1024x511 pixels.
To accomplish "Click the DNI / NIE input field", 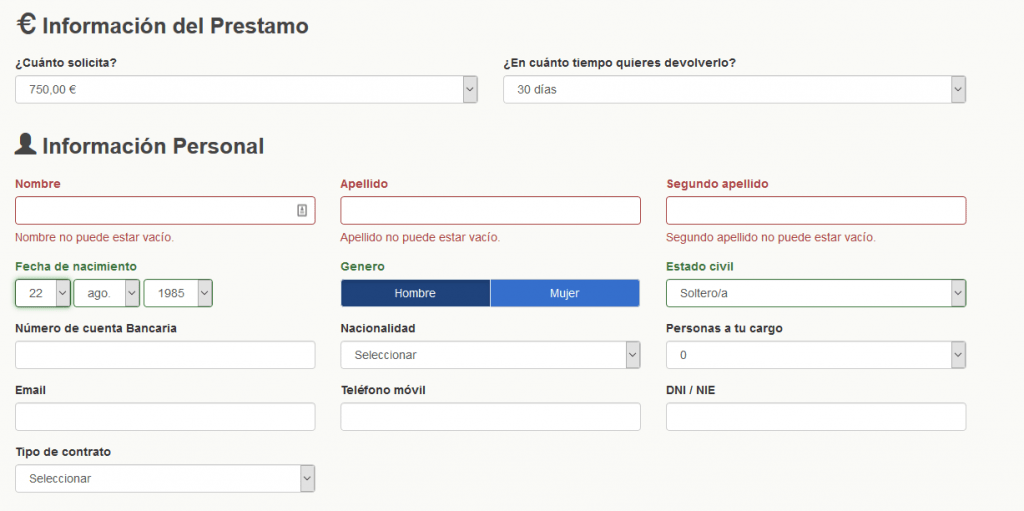I will 816,416.
